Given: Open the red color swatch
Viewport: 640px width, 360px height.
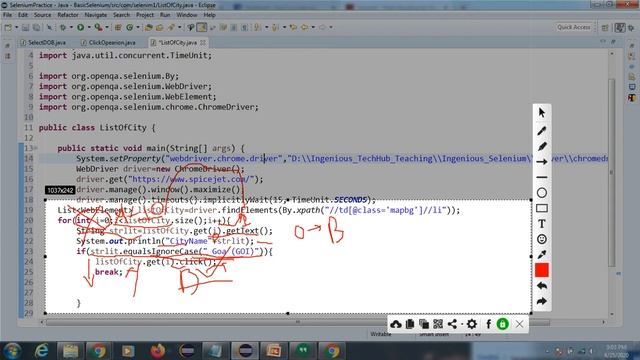Looking at the screenshot, I should 542,270.
